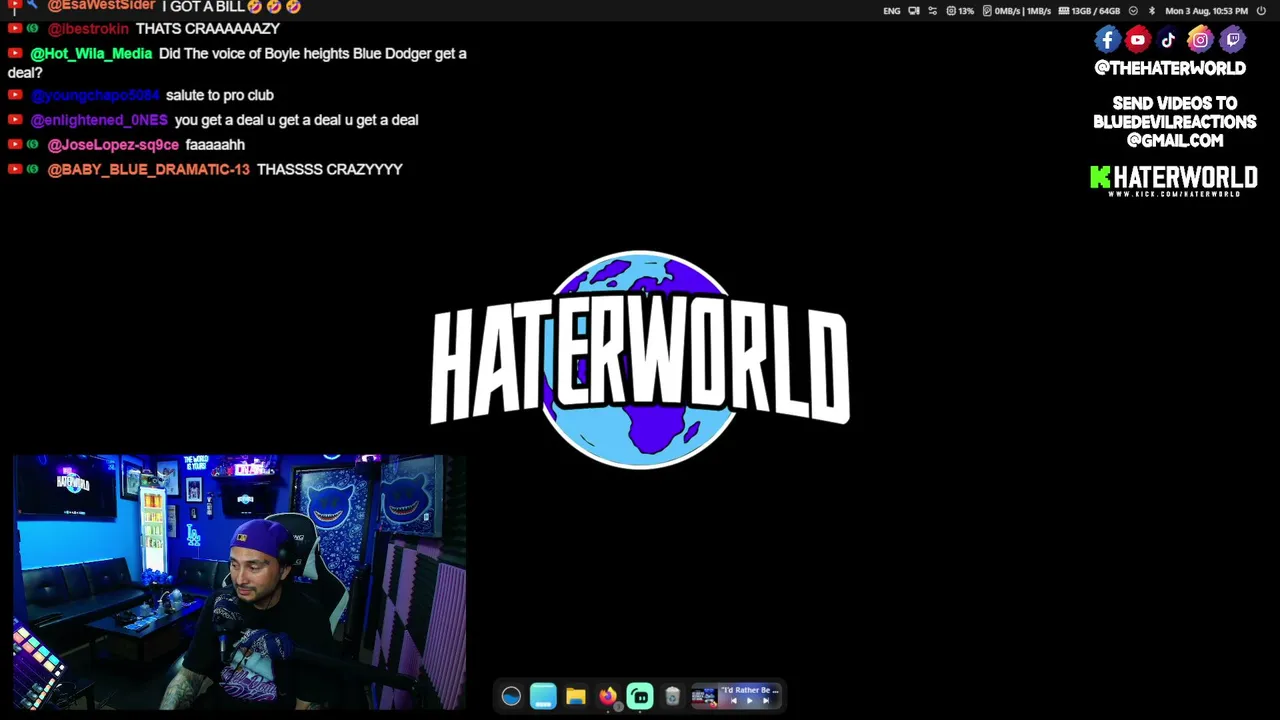
Task: Open the display/monitor icon in top bar
Action: [x=914, y=11]
